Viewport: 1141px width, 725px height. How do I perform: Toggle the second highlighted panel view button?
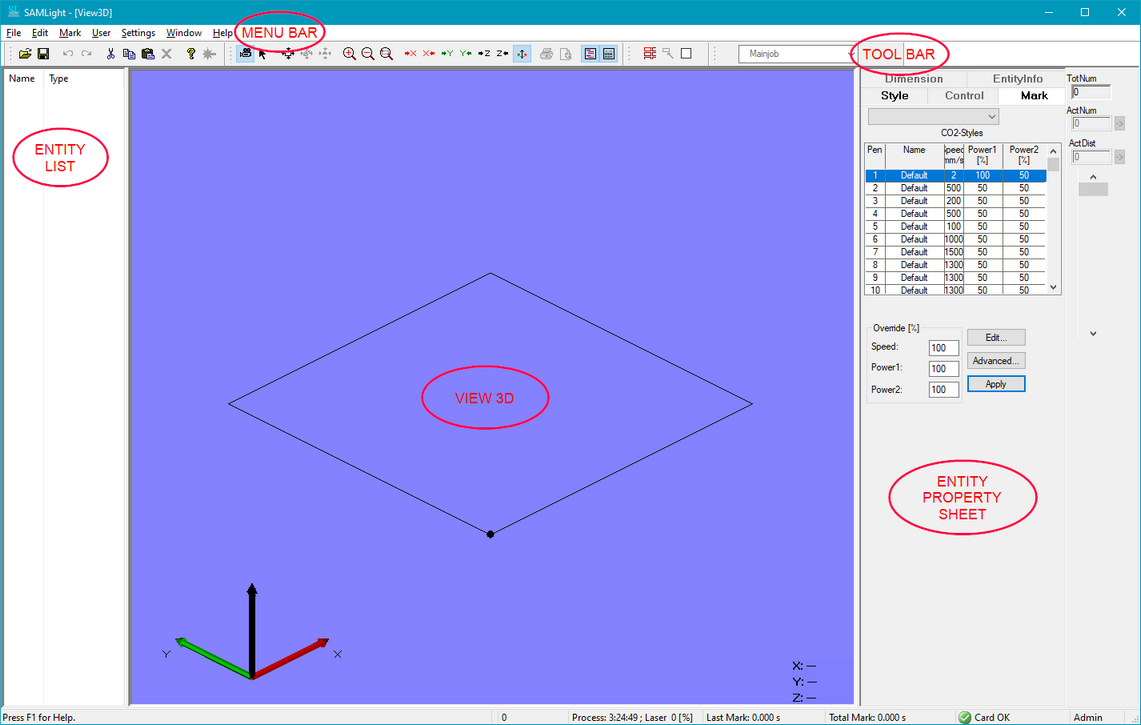pyautogui.click(x=609, y=54)
